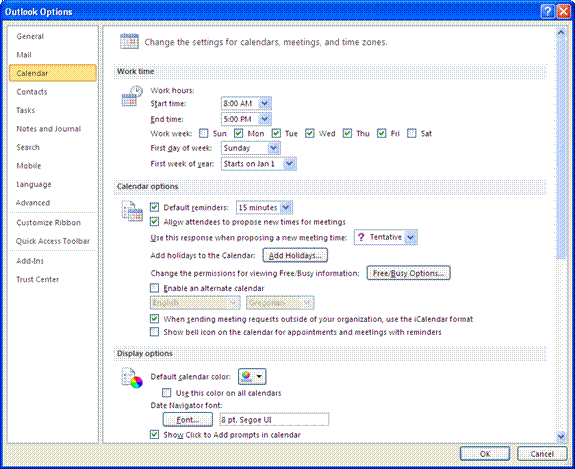Toggle the Sun work week checkbox
Screen dimensions: 575x469
(x=204, y=133)
